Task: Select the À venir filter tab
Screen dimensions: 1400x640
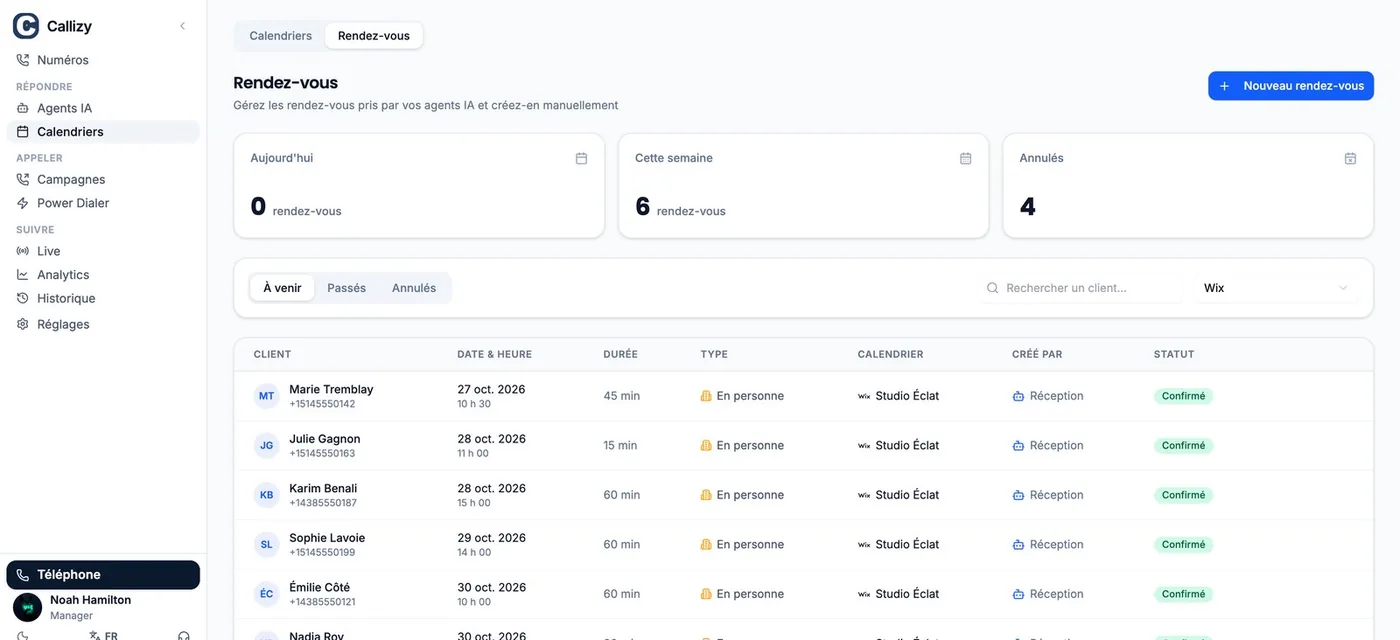Action: point(282,288)
